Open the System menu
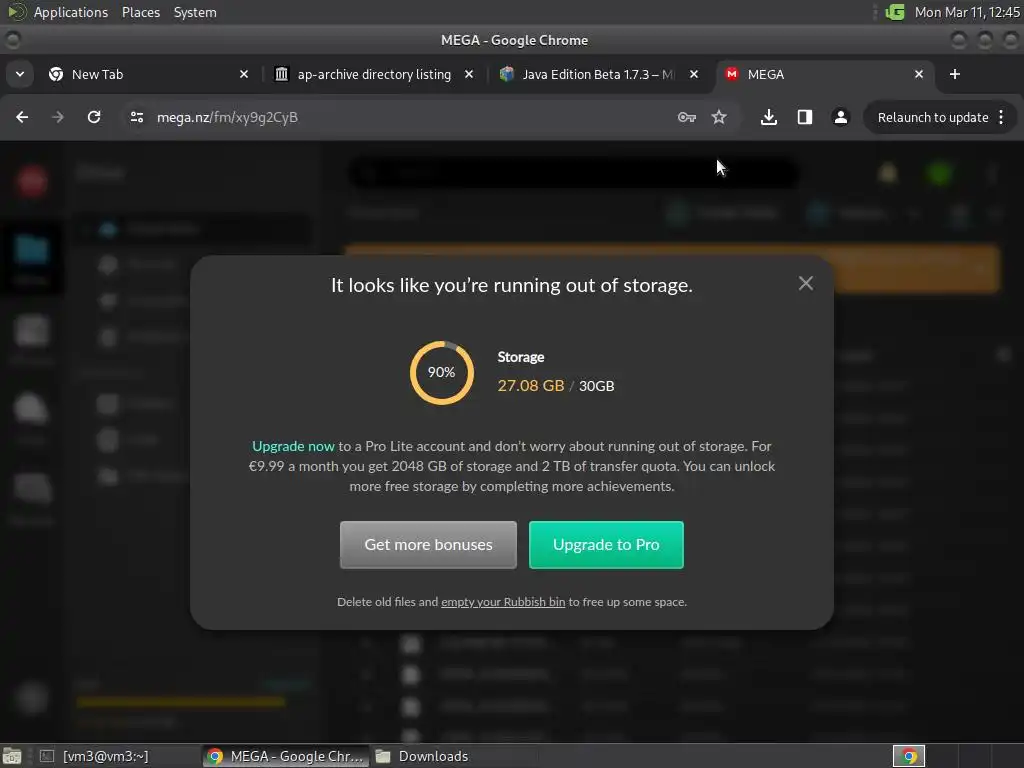The image size is (1024, 768). pos(195,12)
